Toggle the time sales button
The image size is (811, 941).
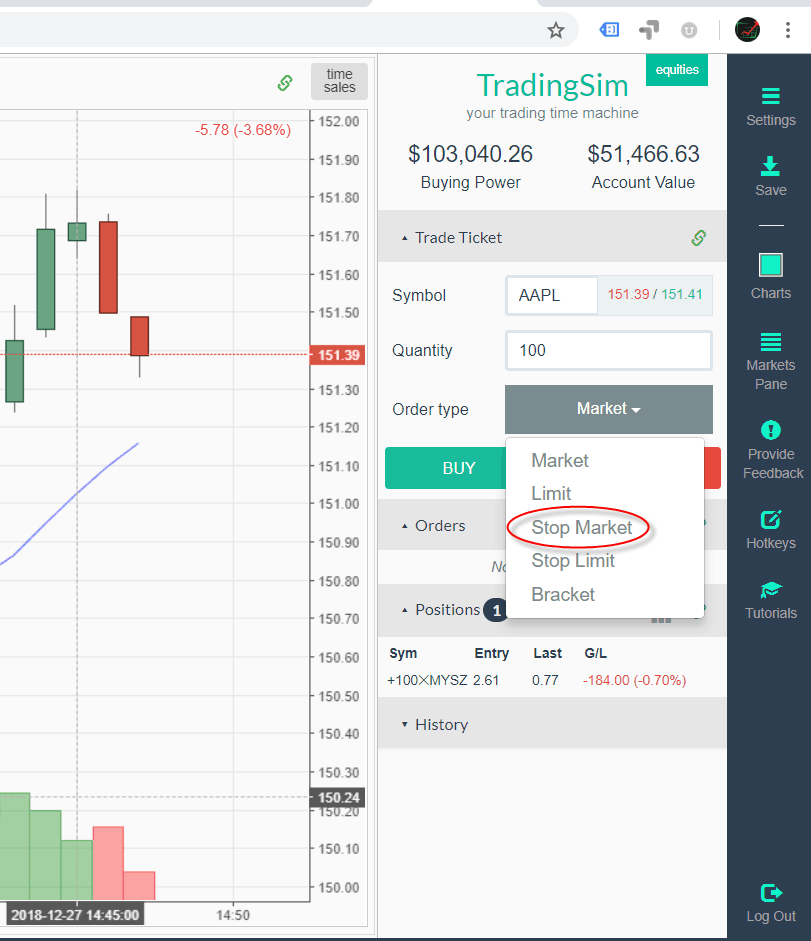[339, 81]
